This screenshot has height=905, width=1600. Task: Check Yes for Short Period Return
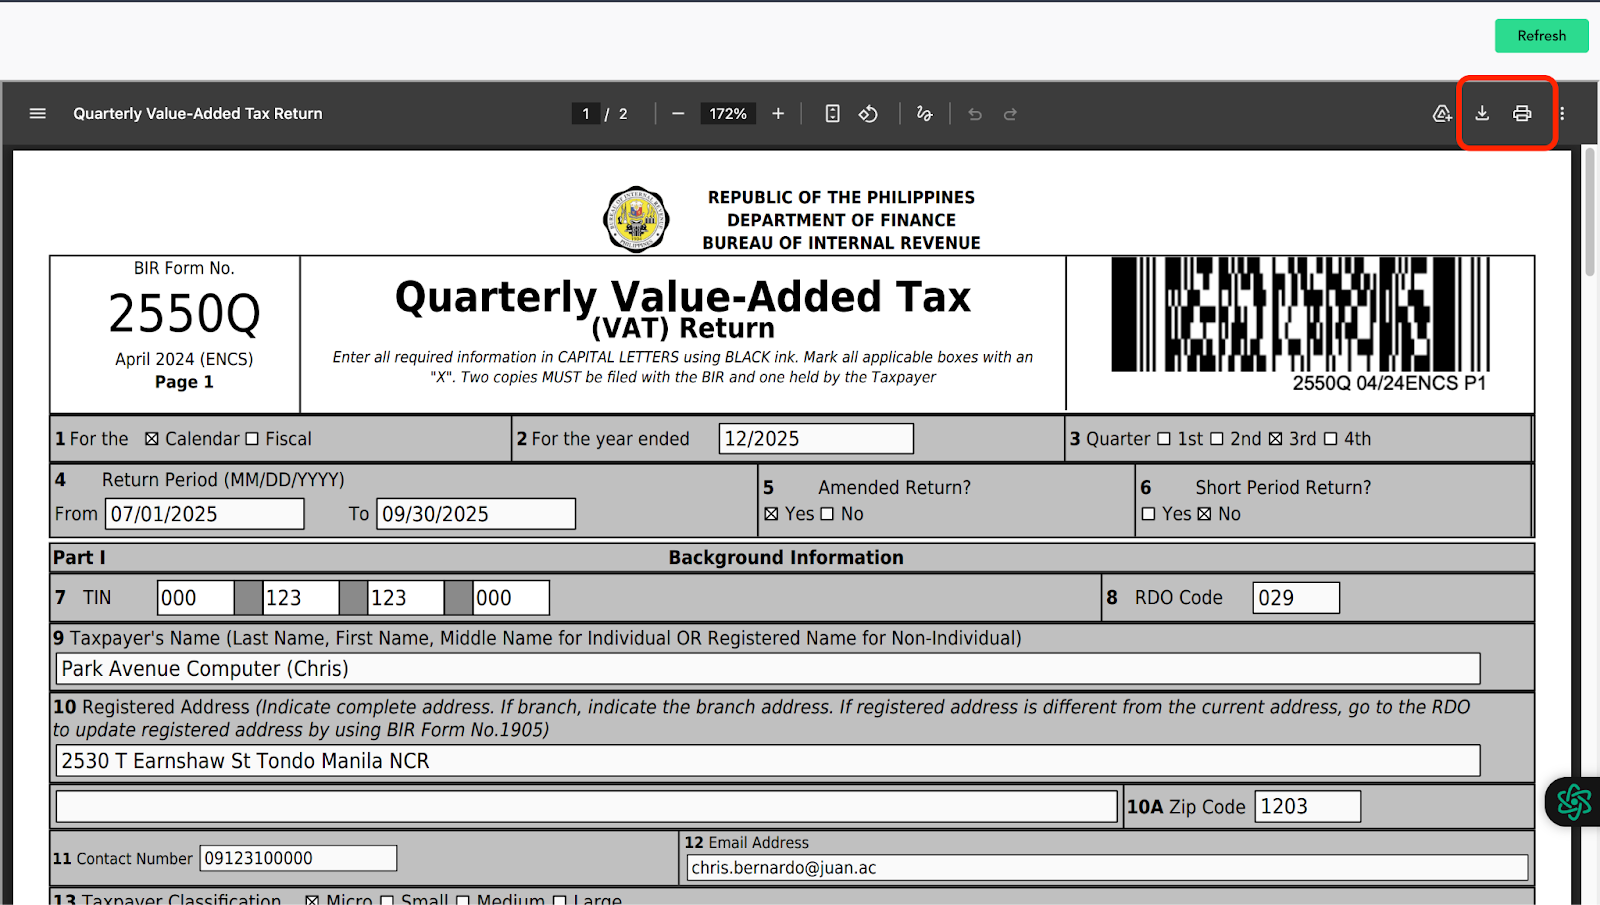tap(1149, 514)
